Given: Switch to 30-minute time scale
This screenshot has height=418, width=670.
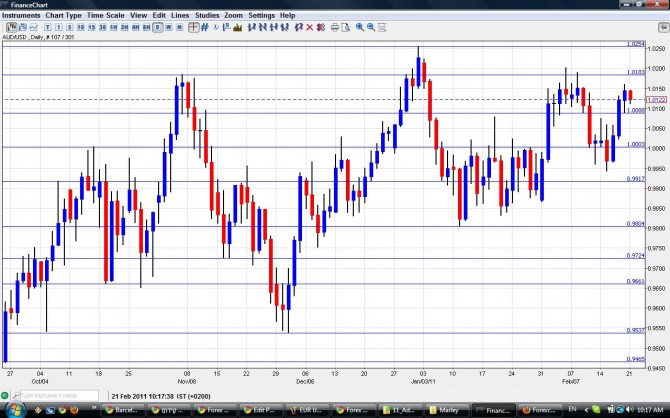Looking at the screenshot, I should [103, 27].
